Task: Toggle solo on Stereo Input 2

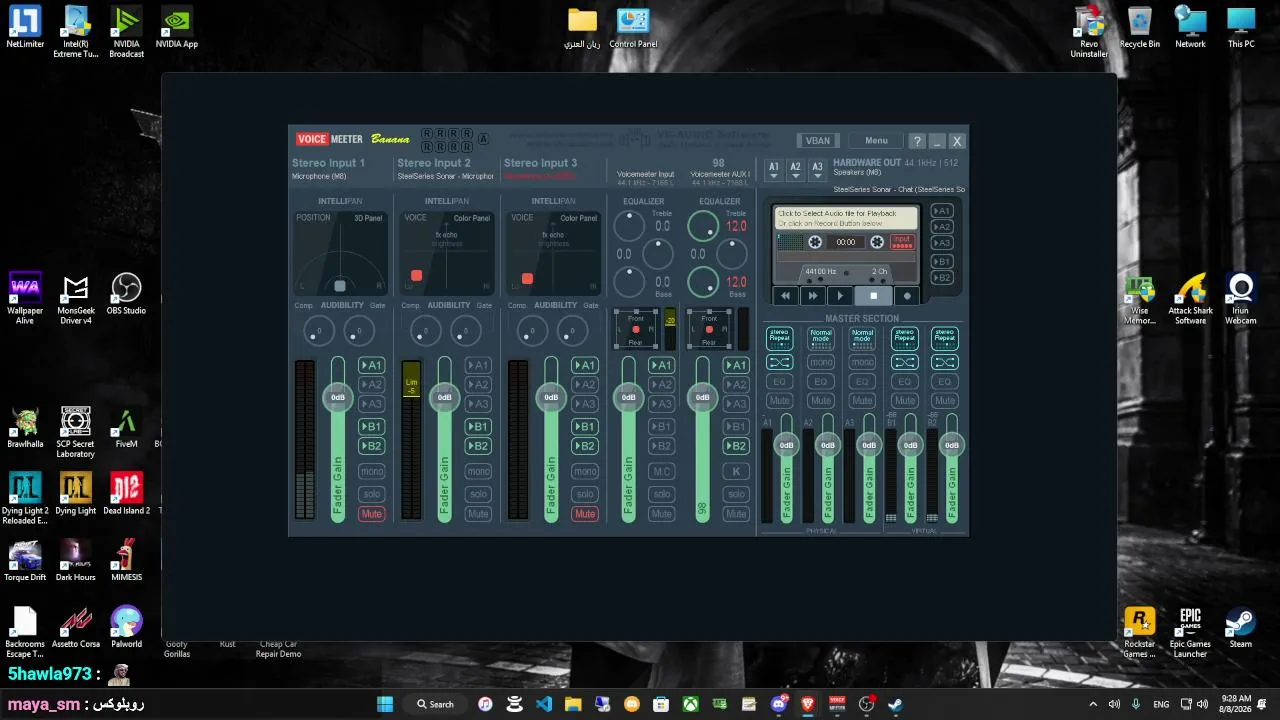Action: (x=478, y=494)
